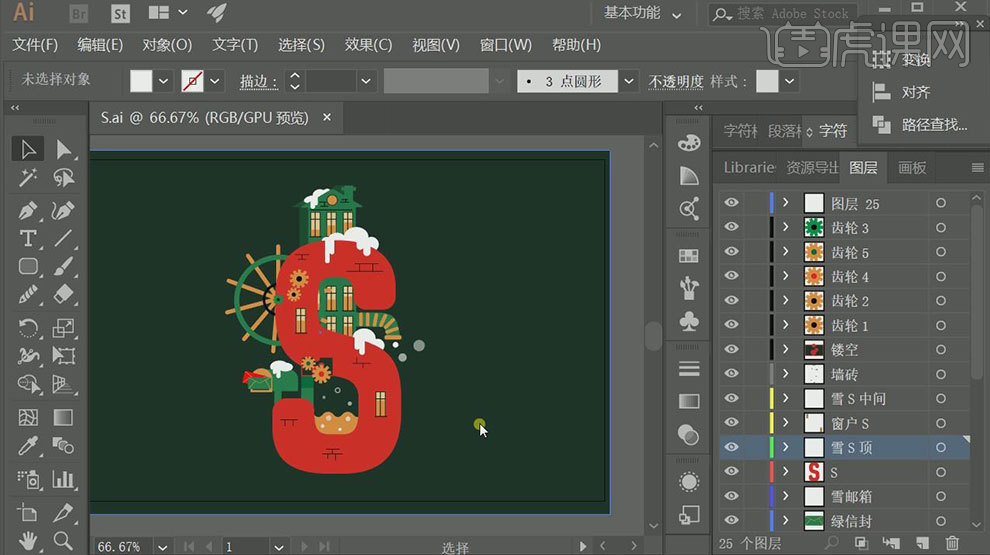Choose the Eraser tool

(63, 295)
